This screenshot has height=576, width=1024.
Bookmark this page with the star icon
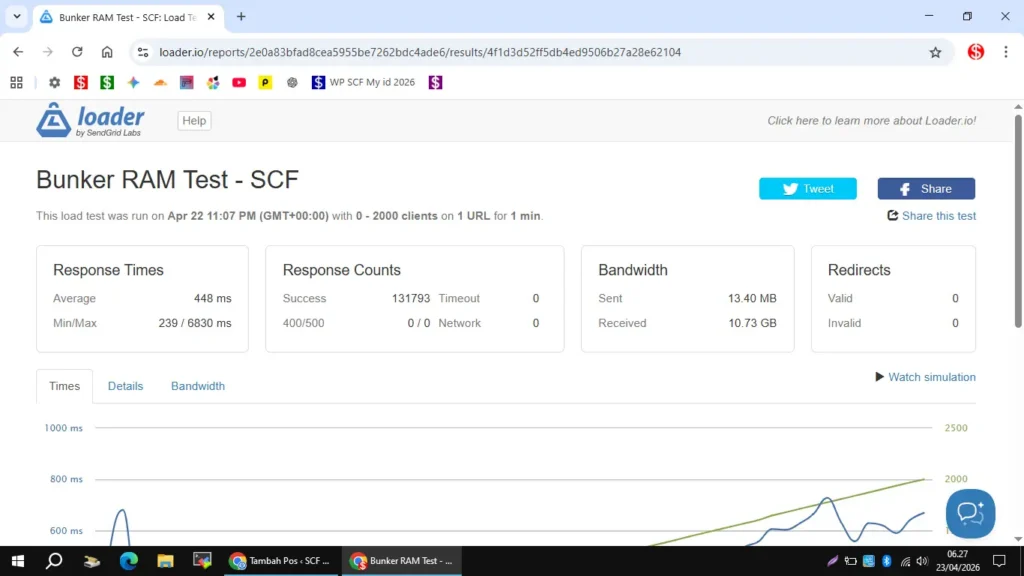(x=935, y=52)
